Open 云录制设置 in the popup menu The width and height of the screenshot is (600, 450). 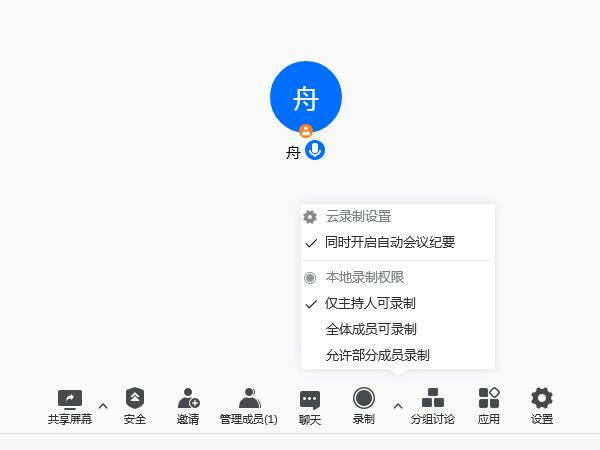pos(358,217)
